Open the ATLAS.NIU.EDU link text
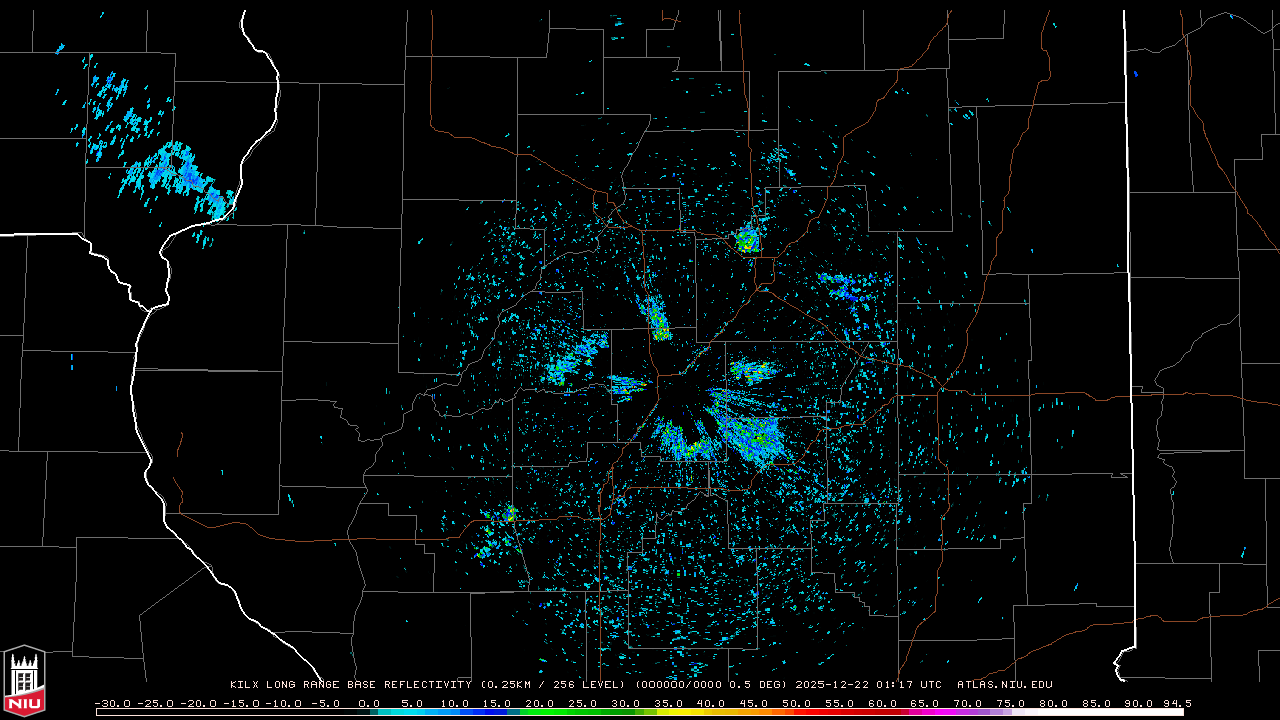The width and height of the screenshot is (1280, 720). (1004, 685)
